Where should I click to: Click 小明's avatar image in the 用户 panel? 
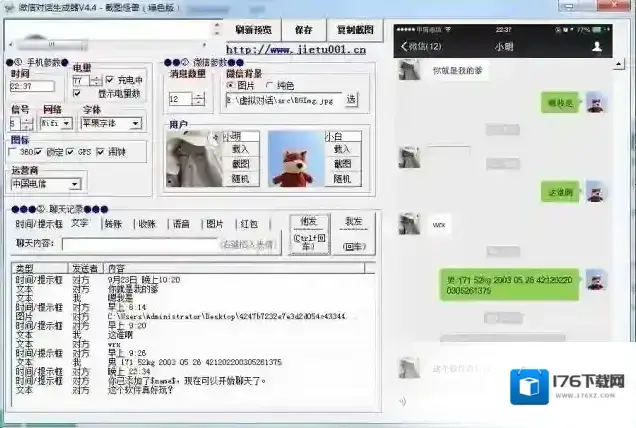click(194, 159)
